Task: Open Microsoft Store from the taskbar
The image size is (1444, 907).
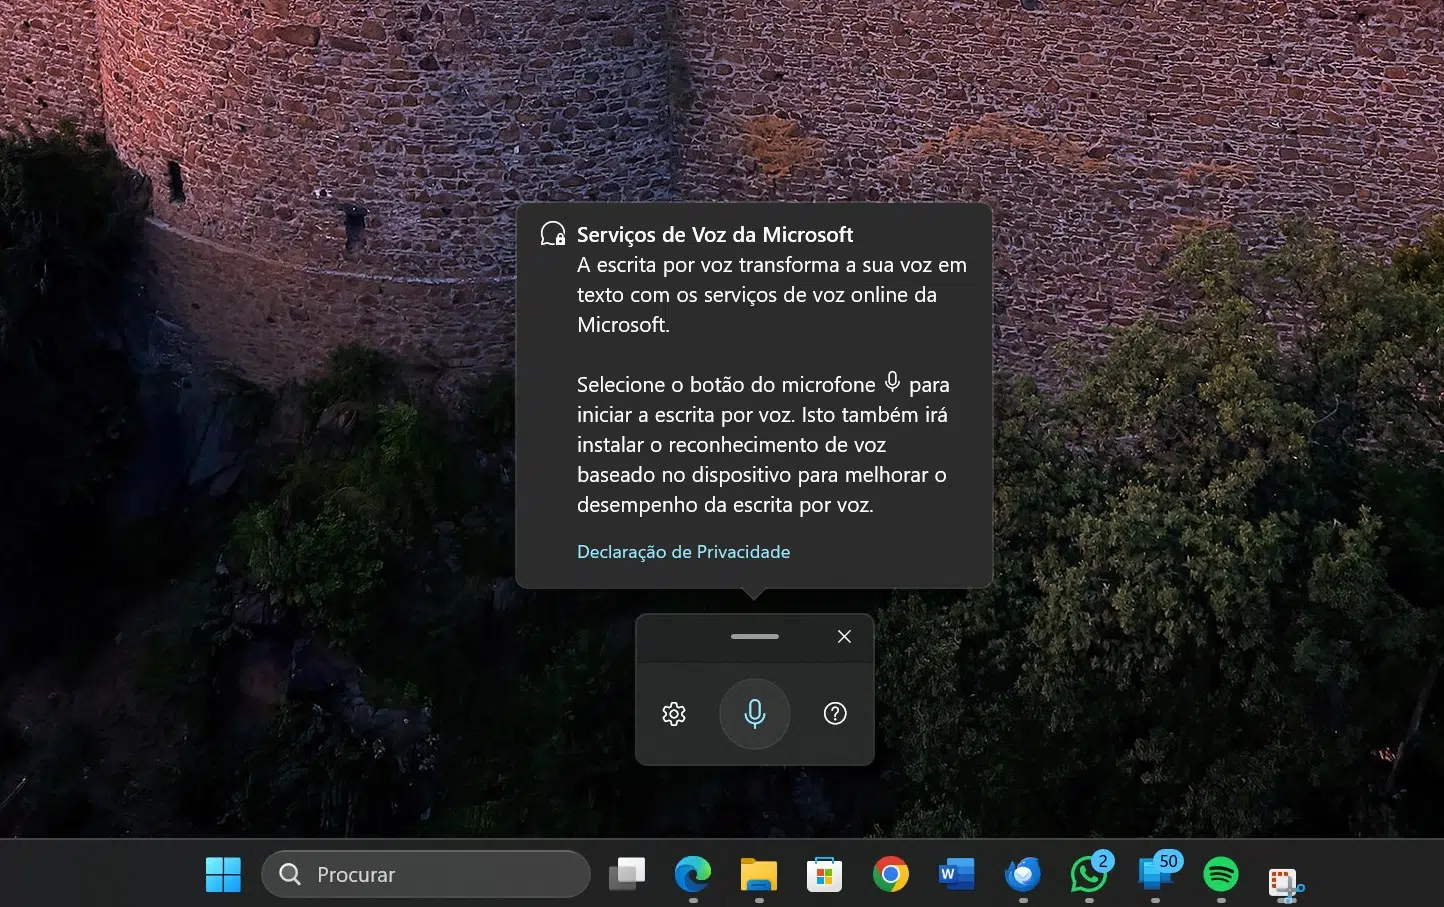Action: click(x=825, y=875)
